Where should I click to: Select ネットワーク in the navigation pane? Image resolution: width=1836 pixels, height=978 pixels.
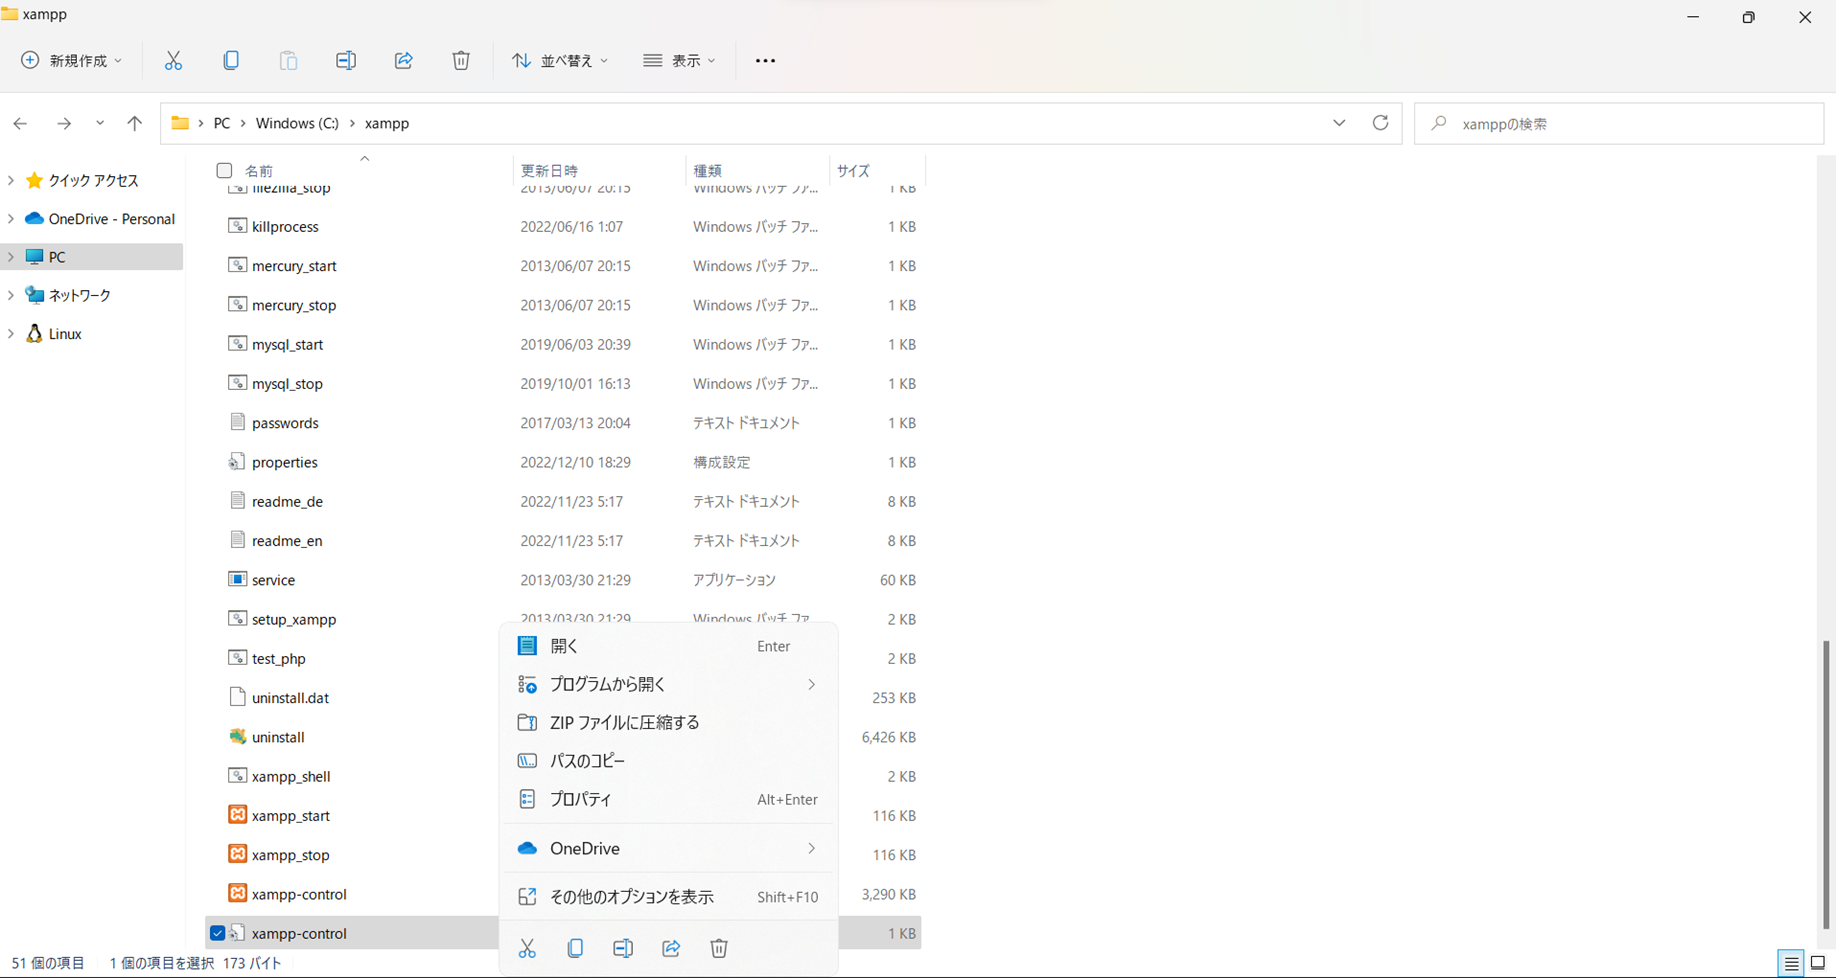point(80,295)
